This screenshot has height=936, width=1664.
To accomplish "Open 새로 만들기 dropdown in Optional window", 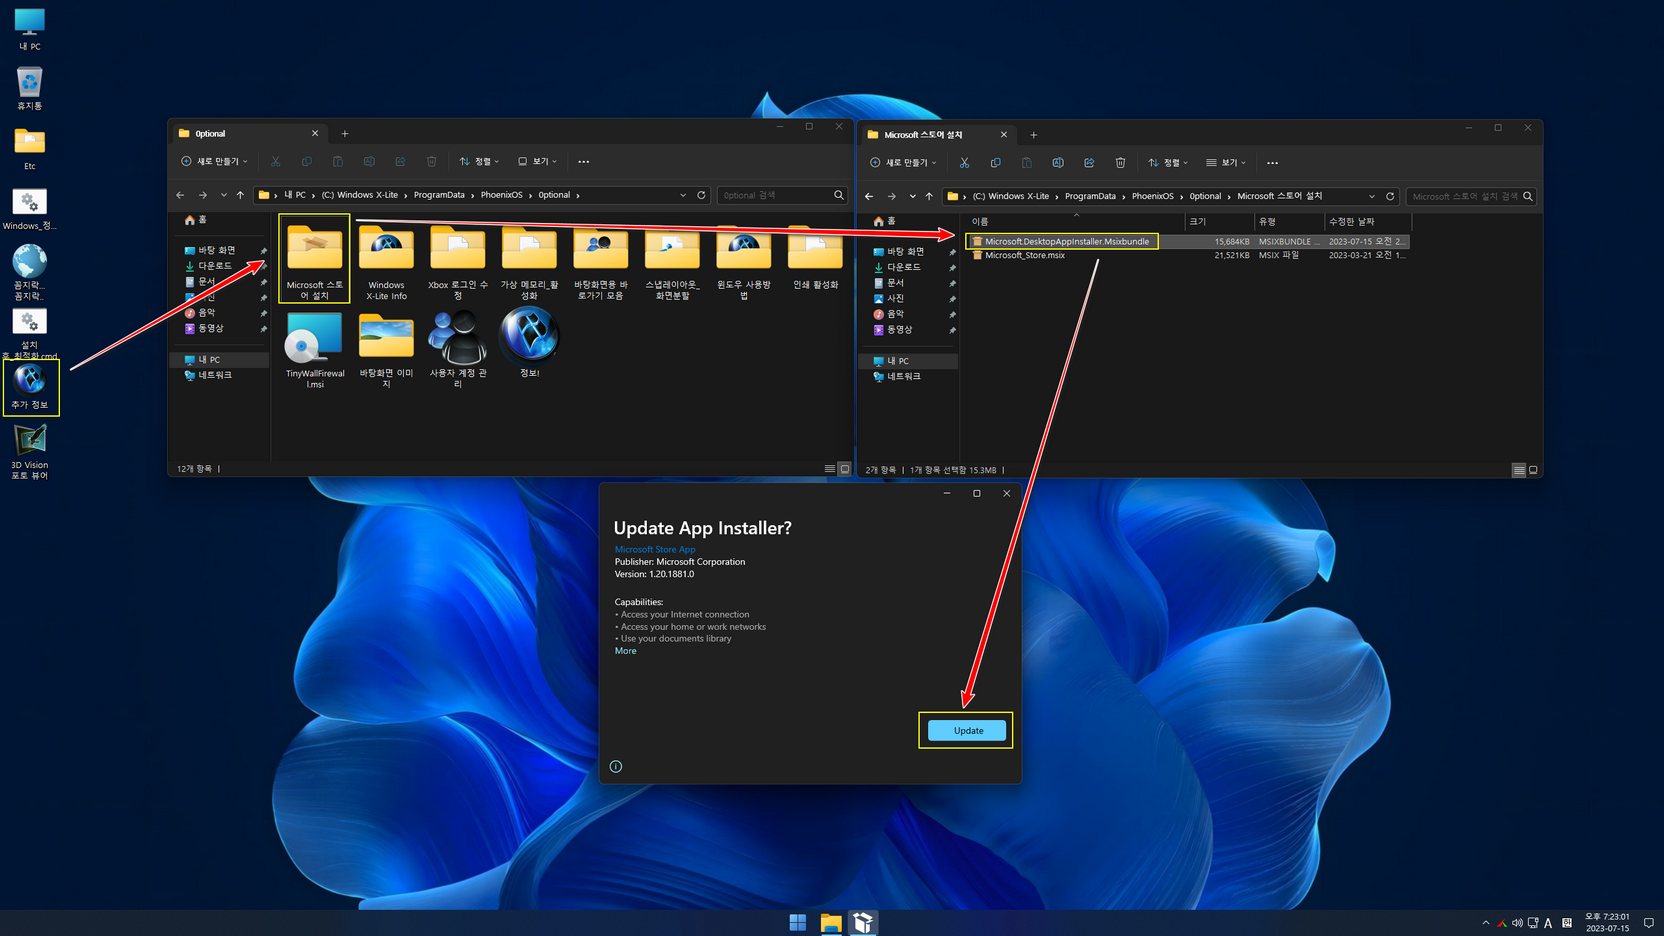I will click(214, 161).
